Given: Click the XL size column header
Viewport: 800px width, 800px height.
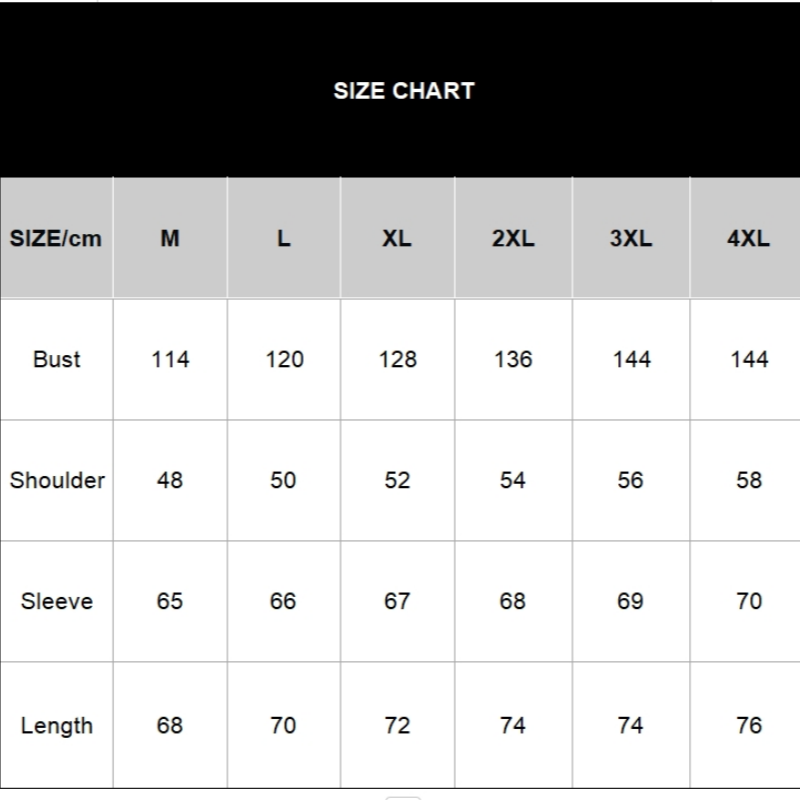Looking at the screenshot, I should (397, 239).
